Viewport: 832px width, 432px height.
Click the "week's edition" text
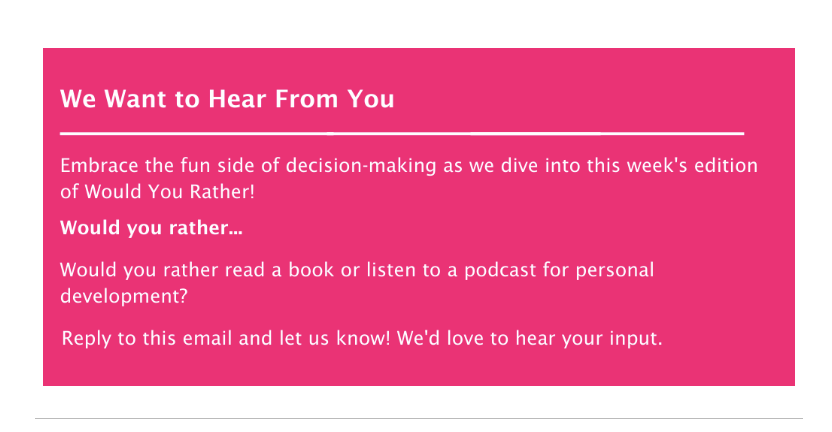[x=692, y=166]
